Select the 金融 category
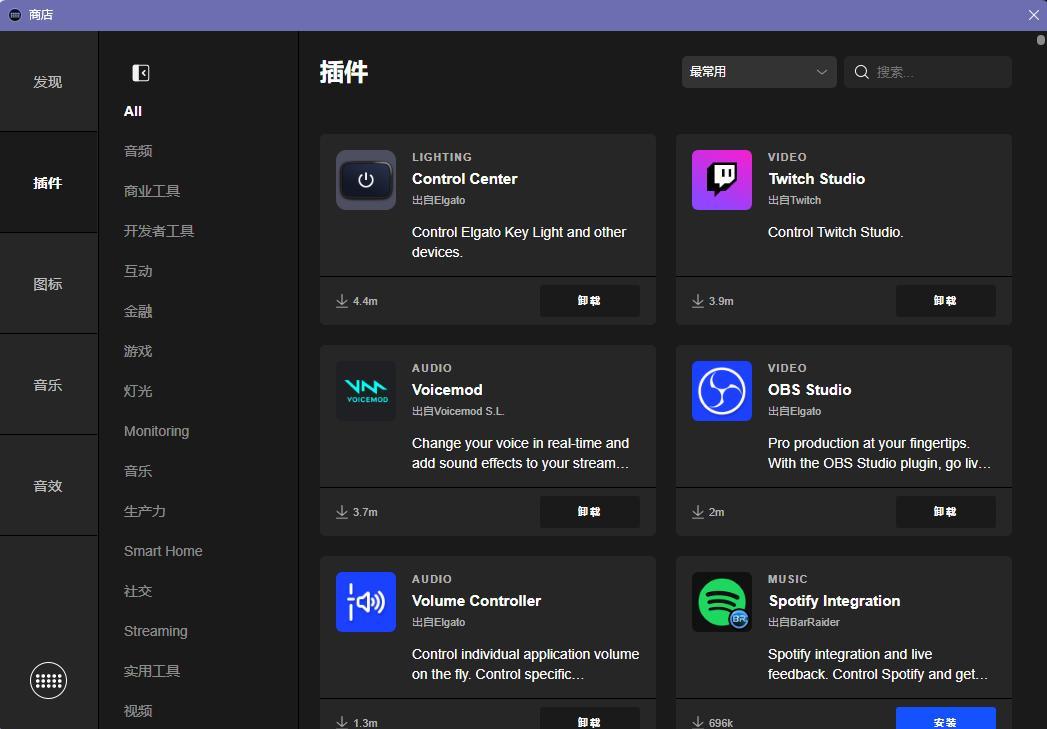Viewport: 1047px width, 729px height. [138, 311]
